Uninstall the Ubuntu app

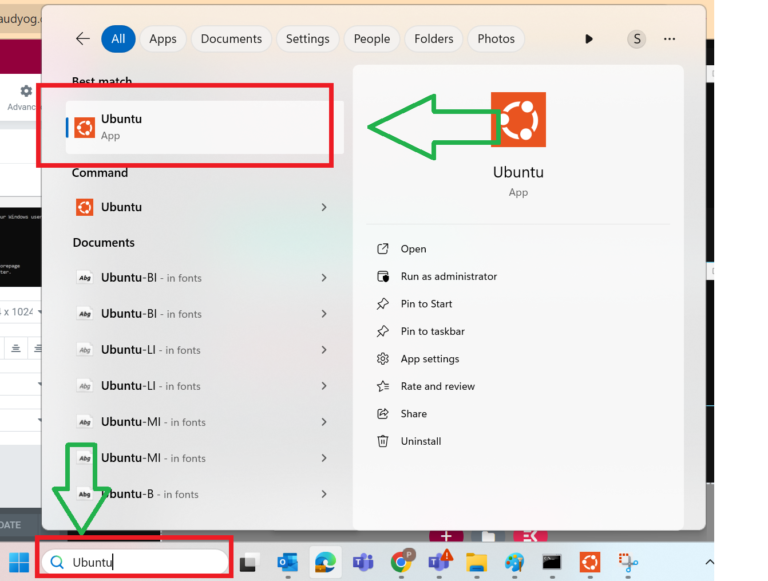click(420, 441)
